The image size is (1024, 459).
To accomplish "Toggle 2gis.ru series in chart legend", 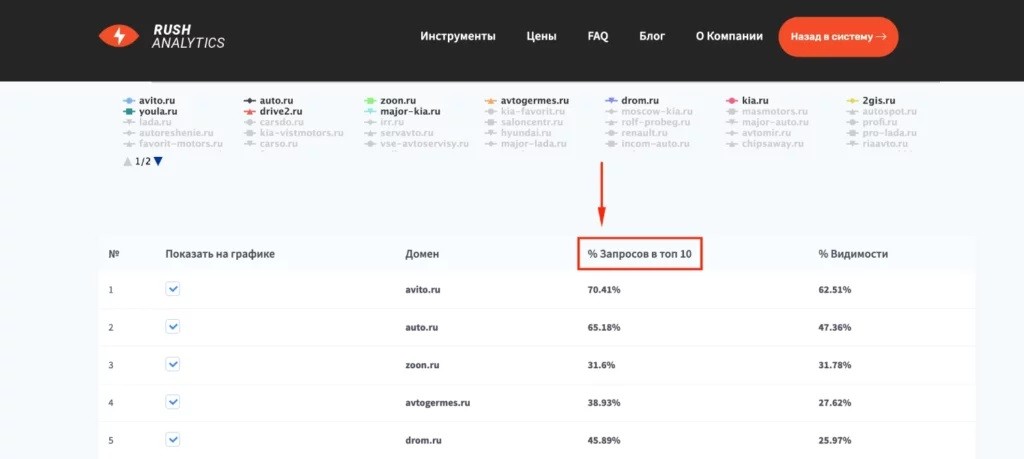I will (871, 101).
